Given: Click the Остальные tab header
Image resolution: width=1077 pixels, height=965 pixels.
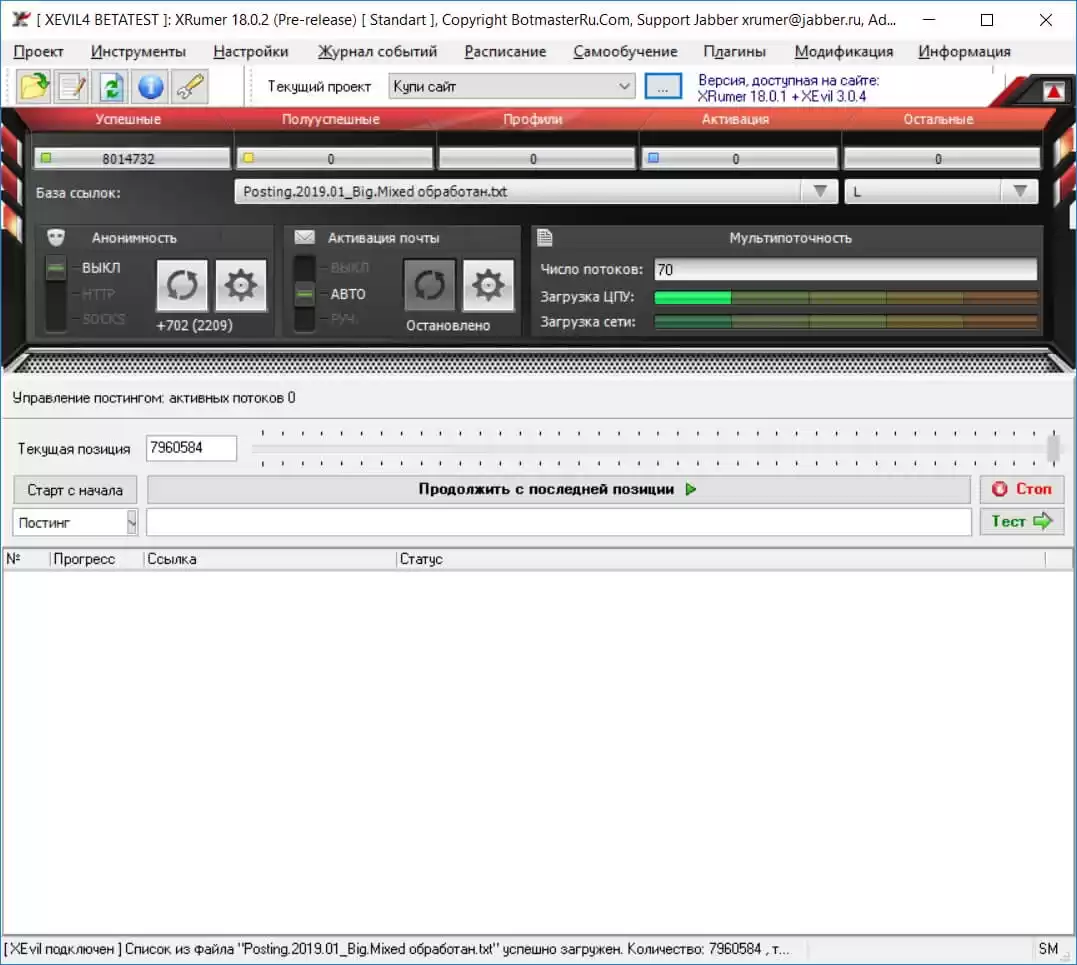Looking at the screenshot, I should pyautogui.click(x=938, y=119).
